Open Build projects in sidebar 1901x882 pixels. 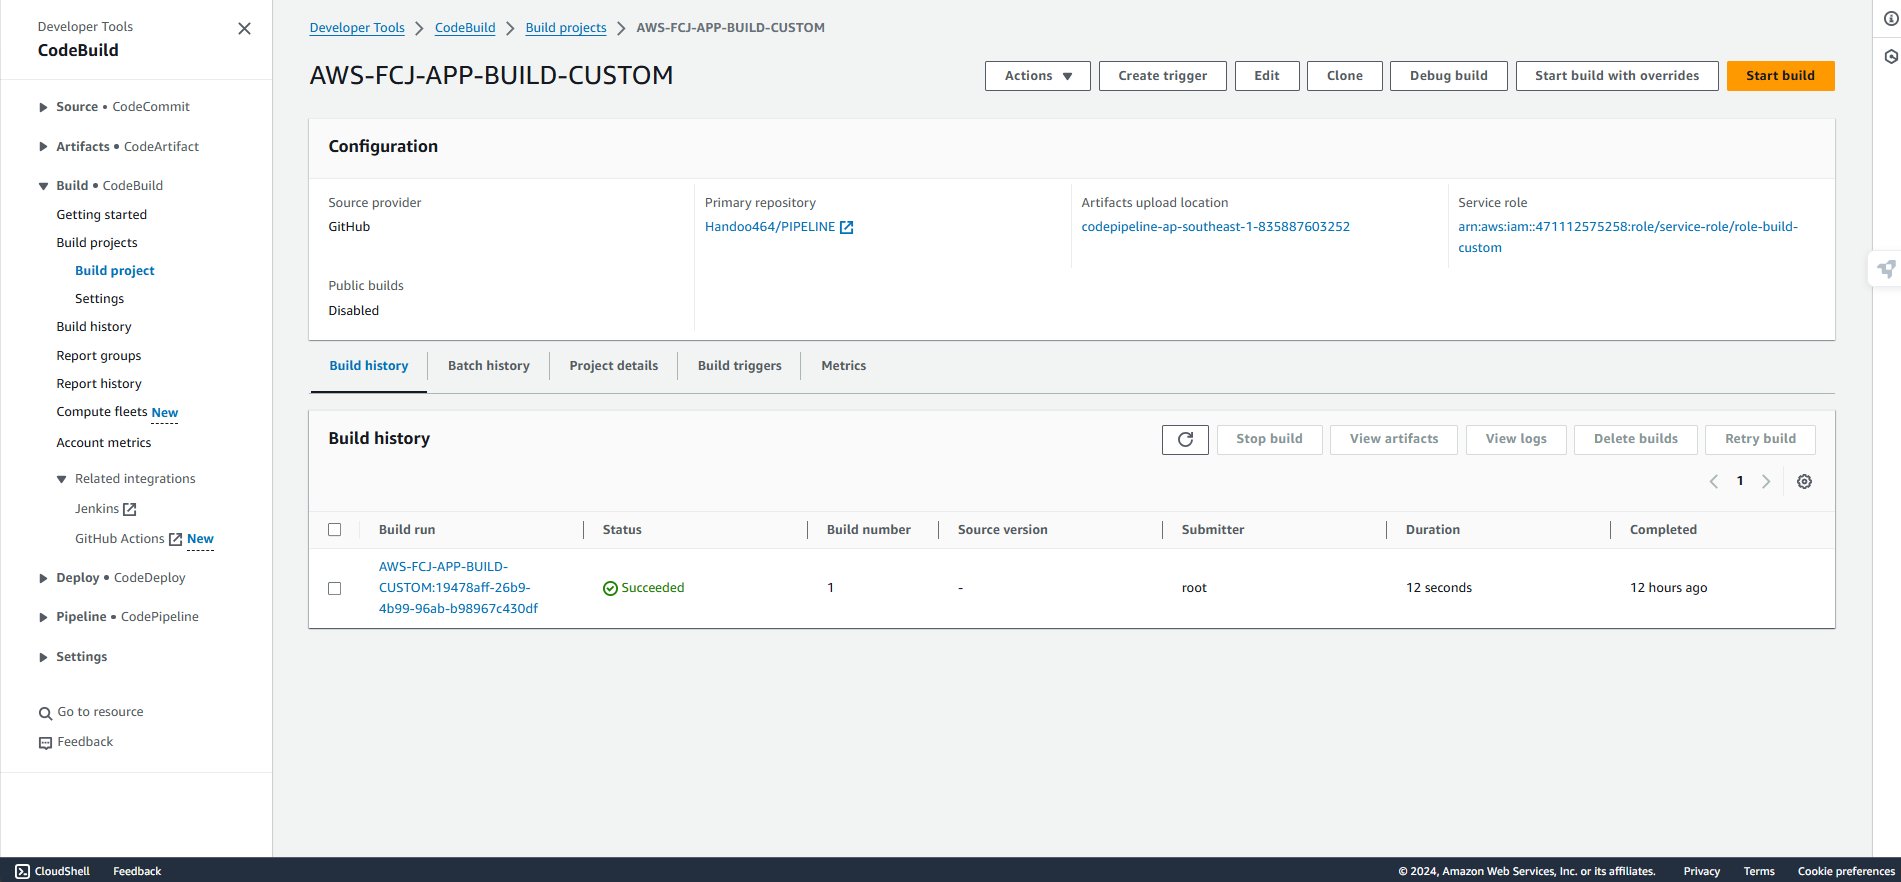click(x=97, y=243)
